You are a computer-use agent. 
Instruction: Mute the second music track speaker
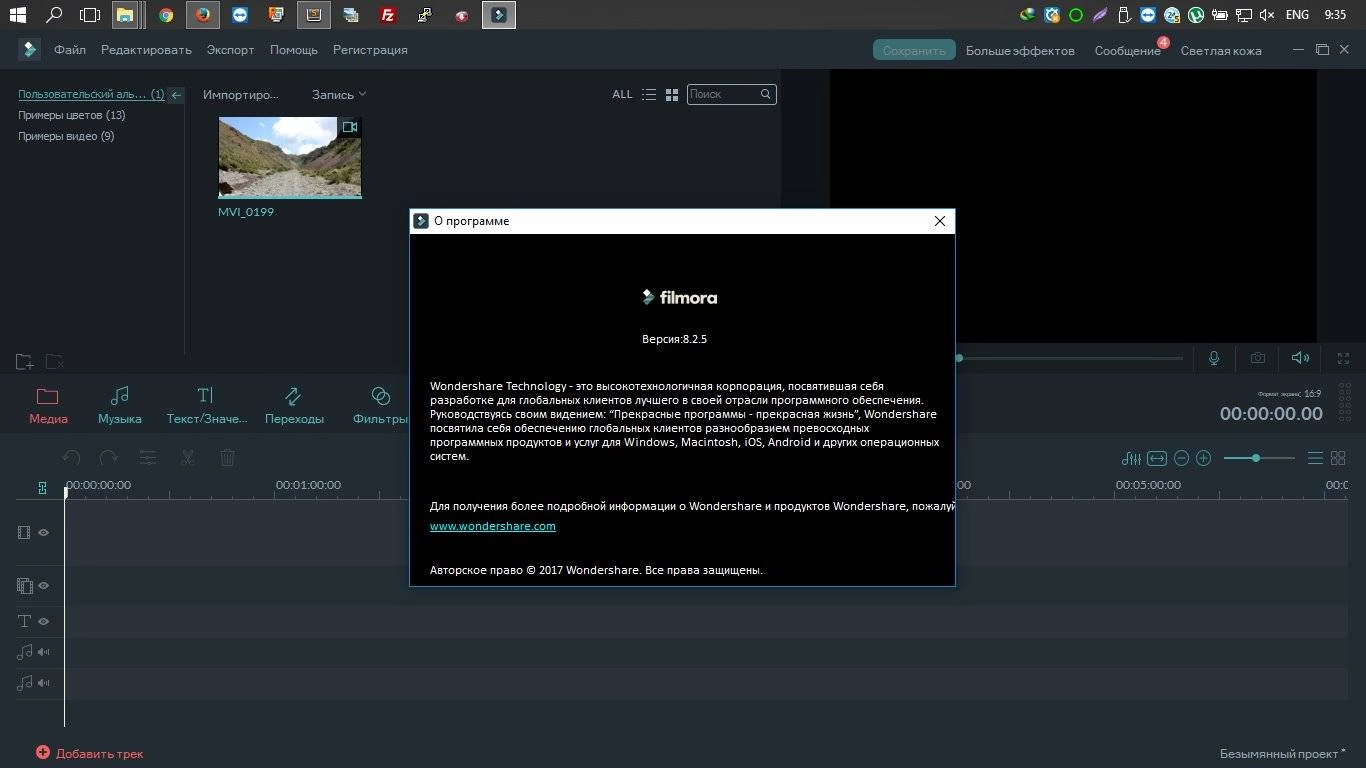[44, 683]
